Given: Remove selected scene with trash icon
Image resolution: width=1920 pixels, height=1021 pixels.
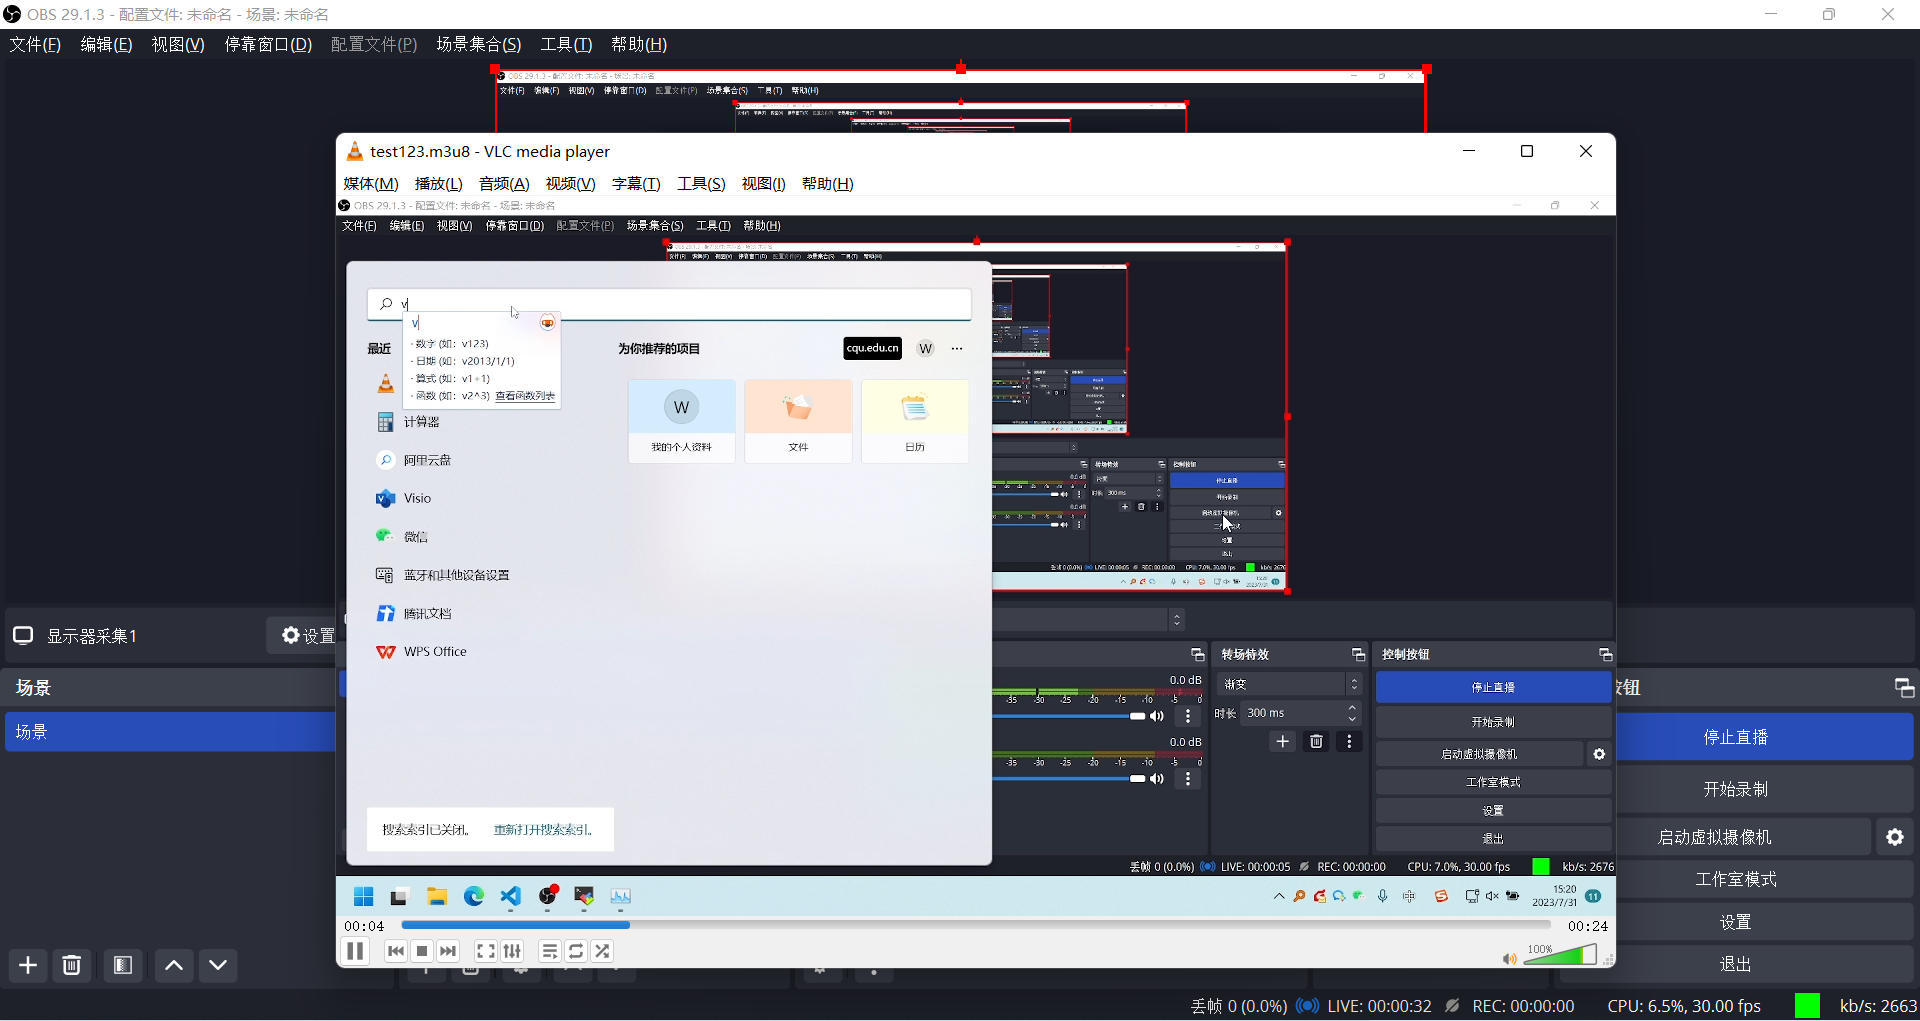Looking at the screenshot, I should click(72, 965).
